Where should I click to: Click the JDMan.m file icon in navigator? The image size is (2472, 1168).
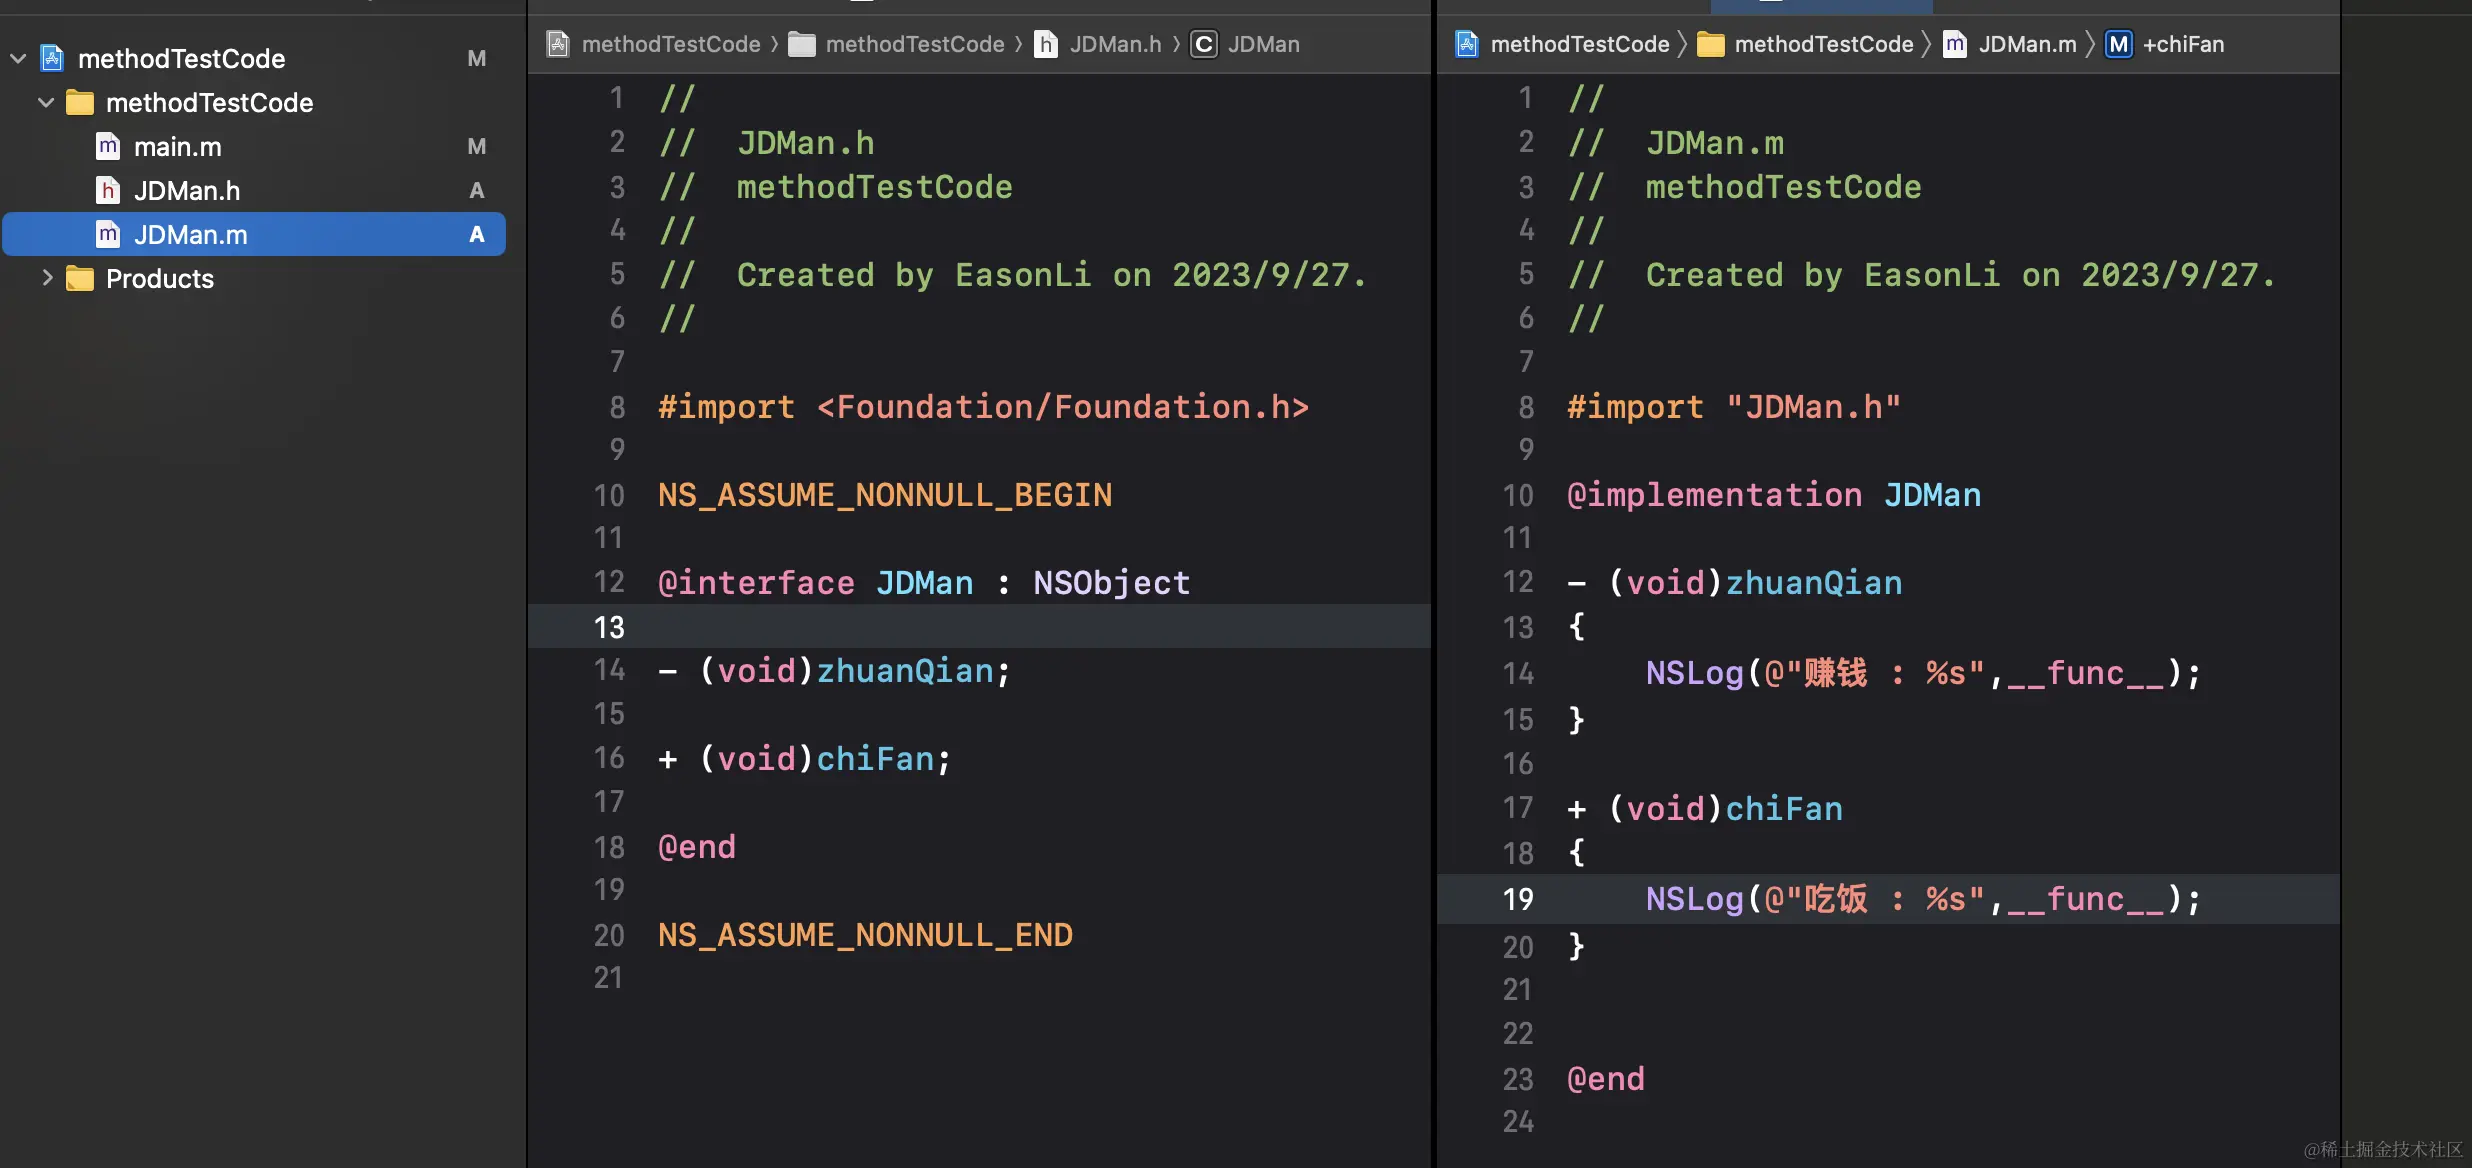pyautogui.click(x=108, y=234)
